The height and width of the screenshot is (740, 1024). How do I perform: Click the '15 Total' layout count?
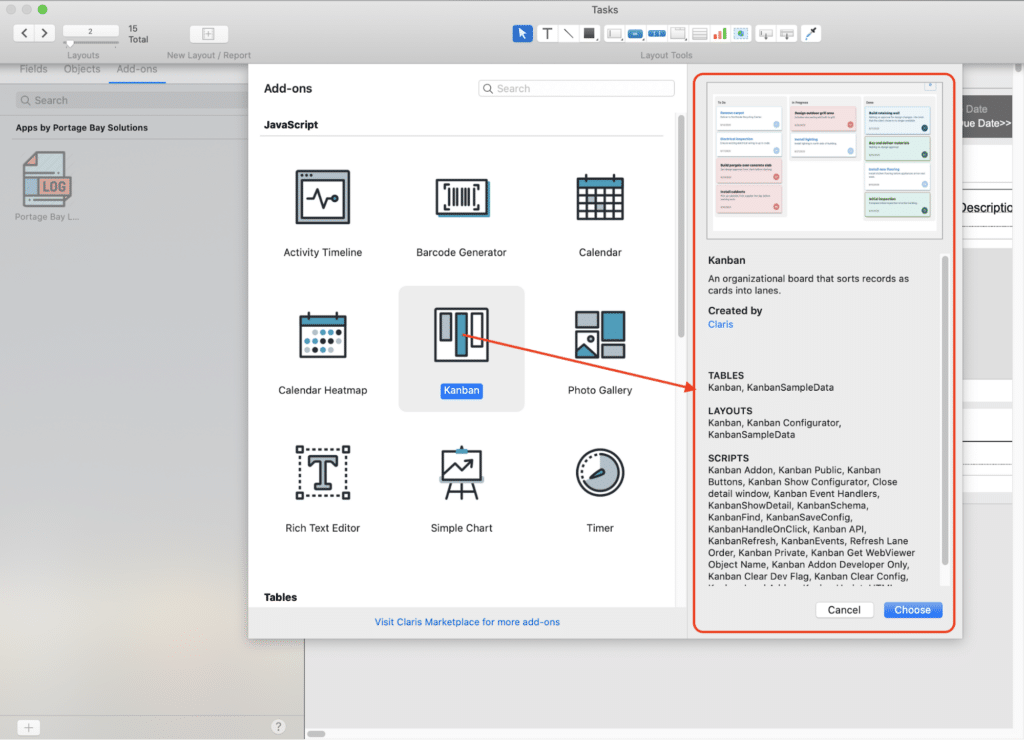click(x=138, y=34)
